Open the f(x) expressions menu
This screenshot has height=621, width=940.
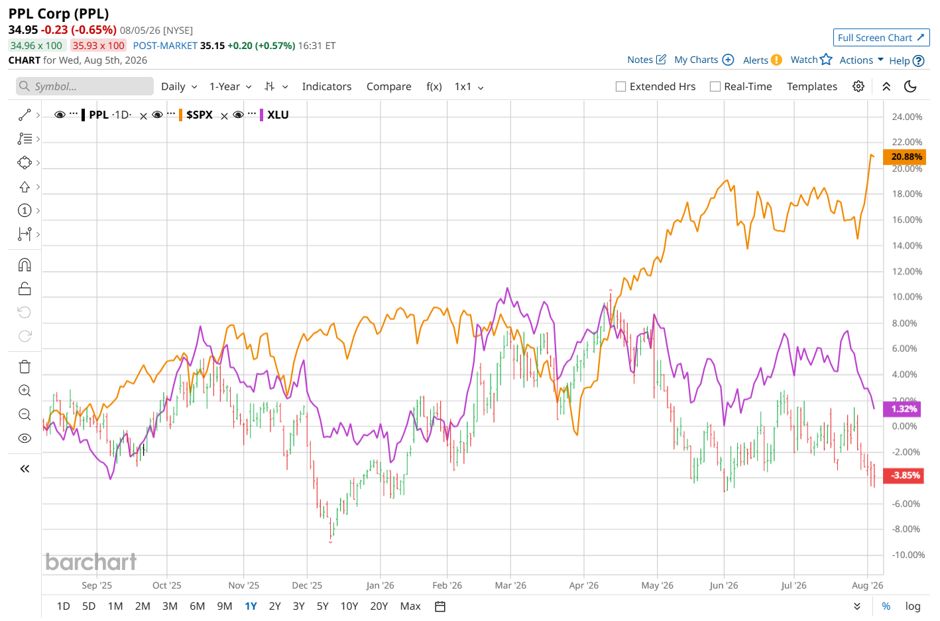click(434, 86)
